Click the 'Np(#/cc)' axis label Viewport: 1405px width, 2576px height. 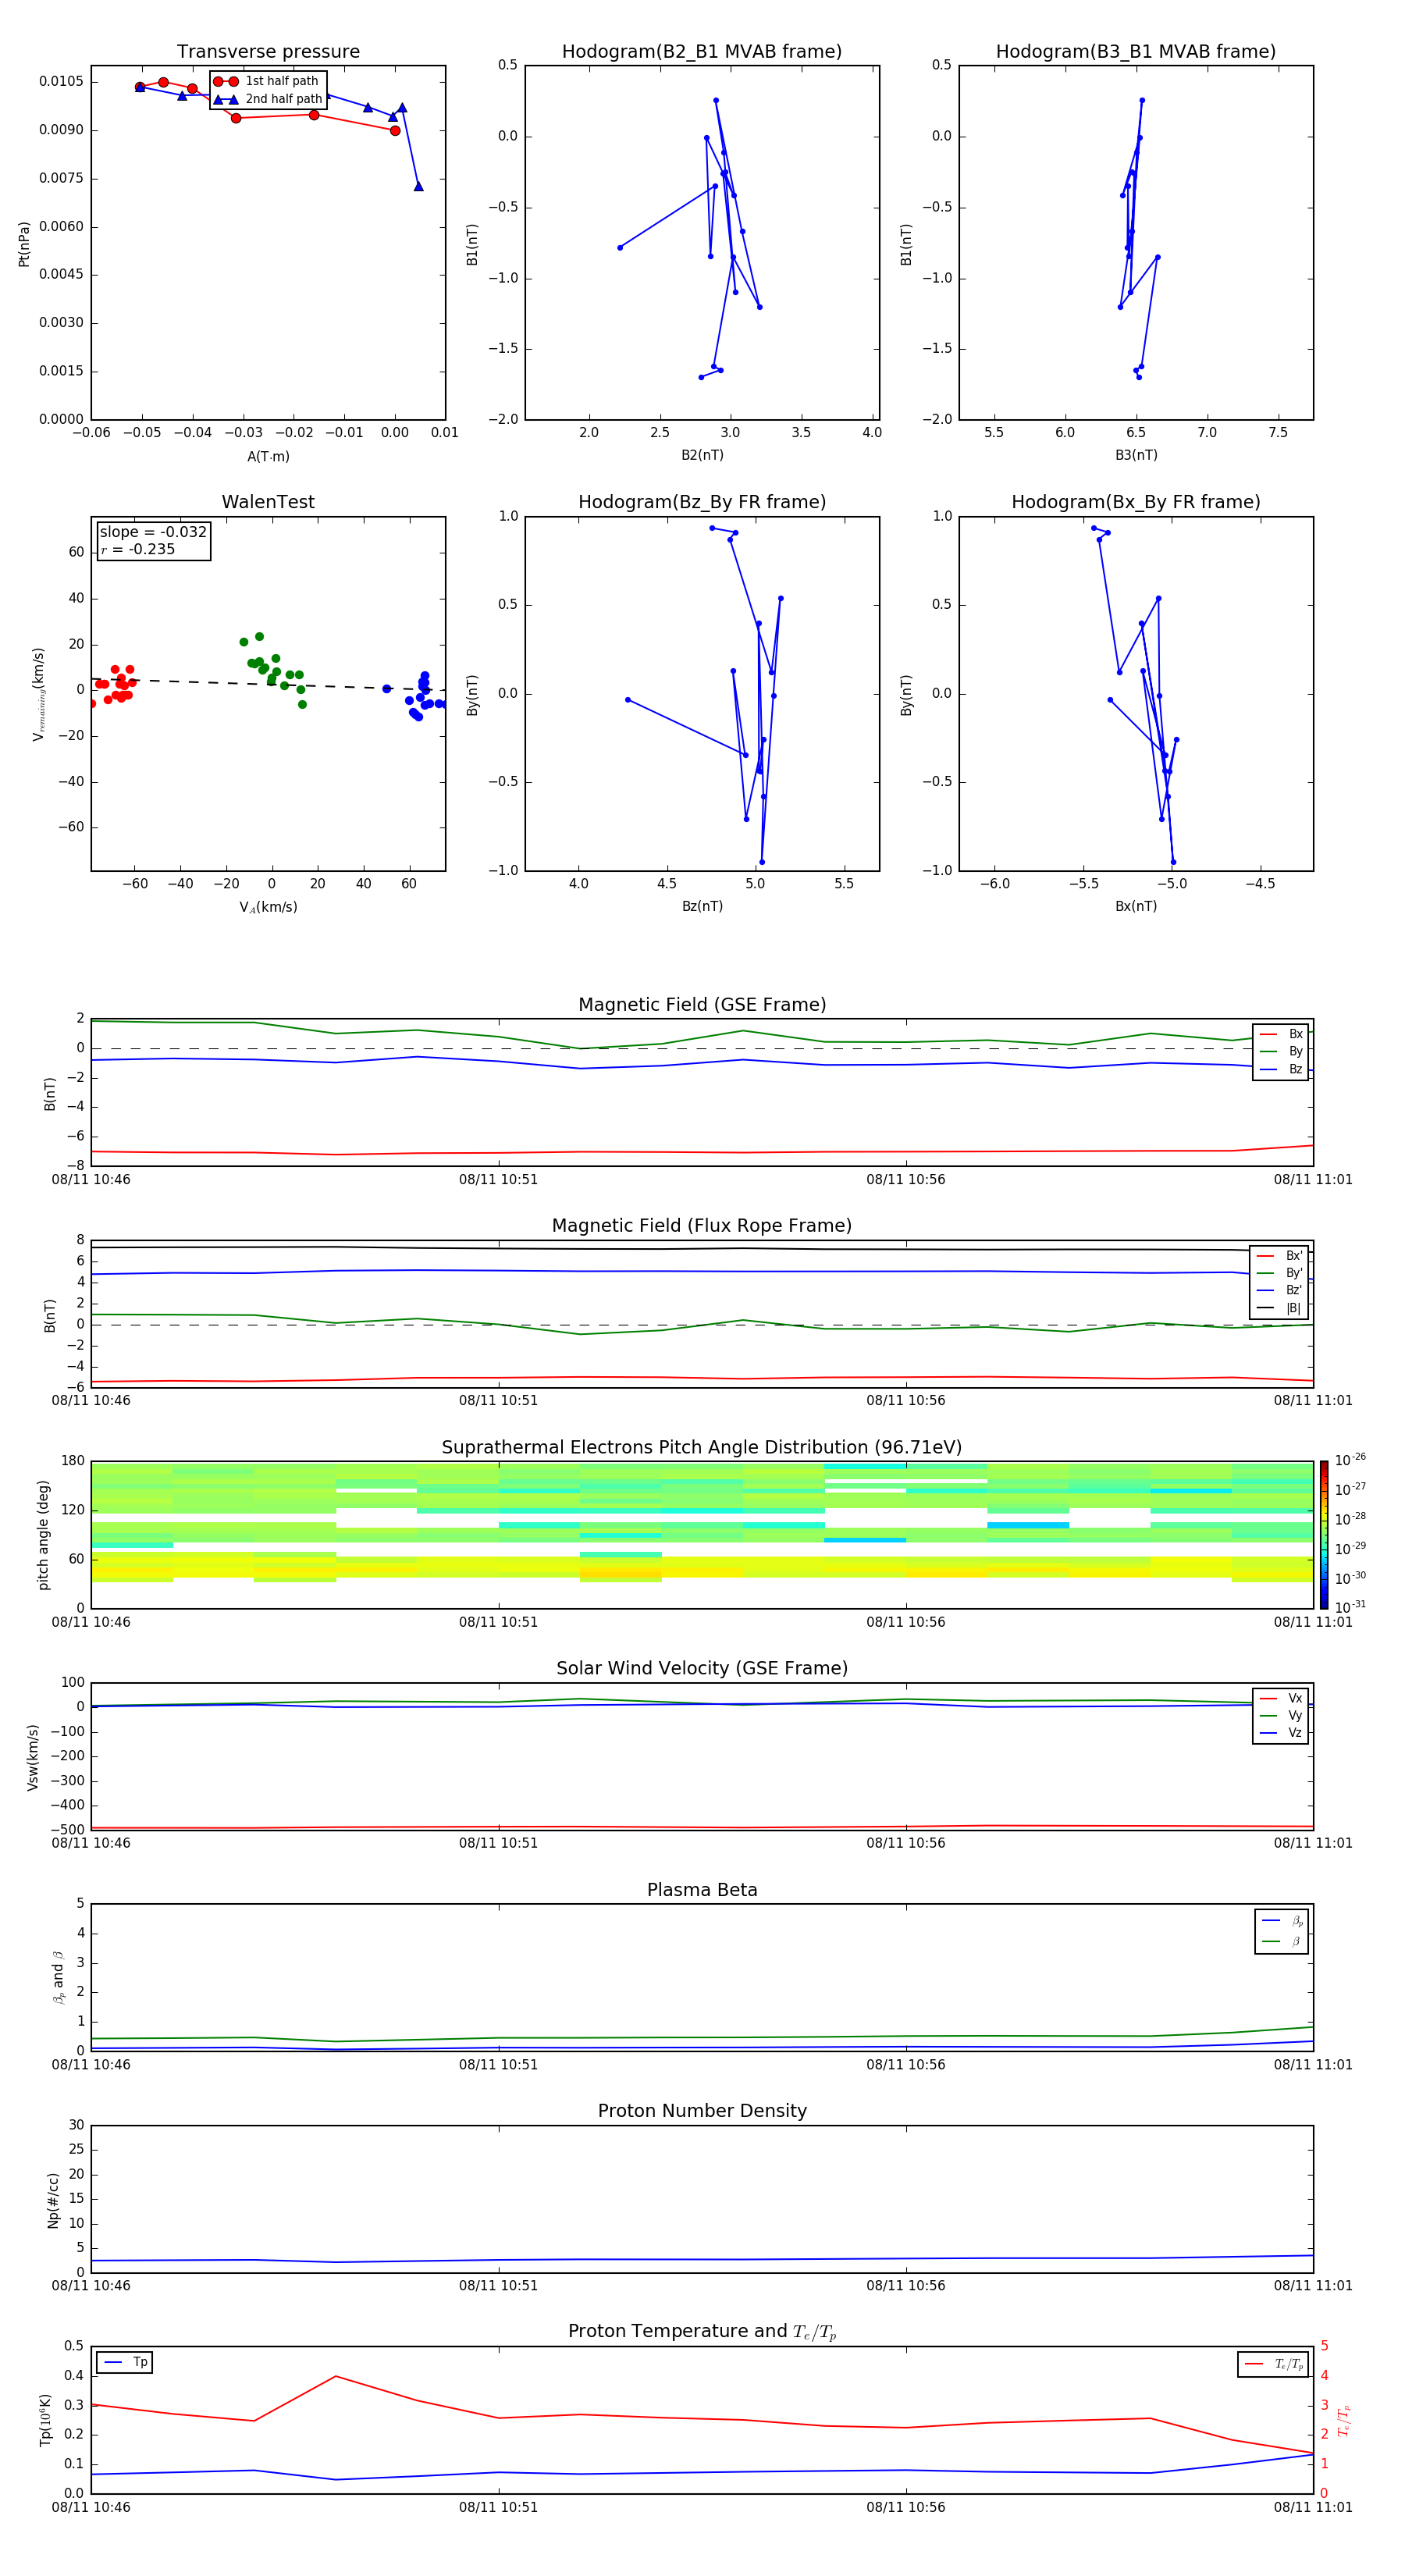tap(53, 2200)
